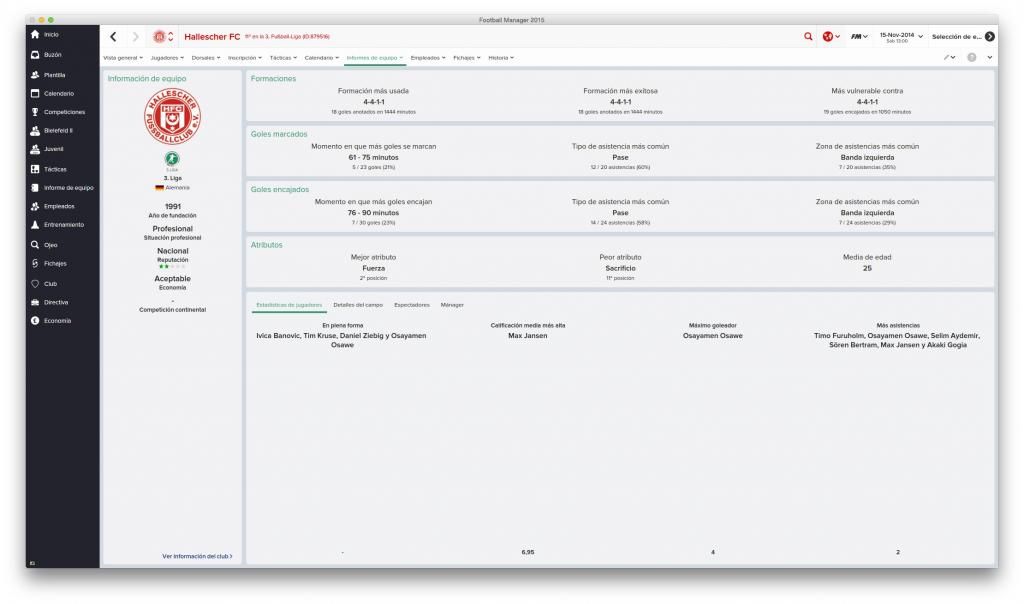Click the search magnifier icon
The height and width of the screenshot is (604, 1024).
tap(808, 37)
